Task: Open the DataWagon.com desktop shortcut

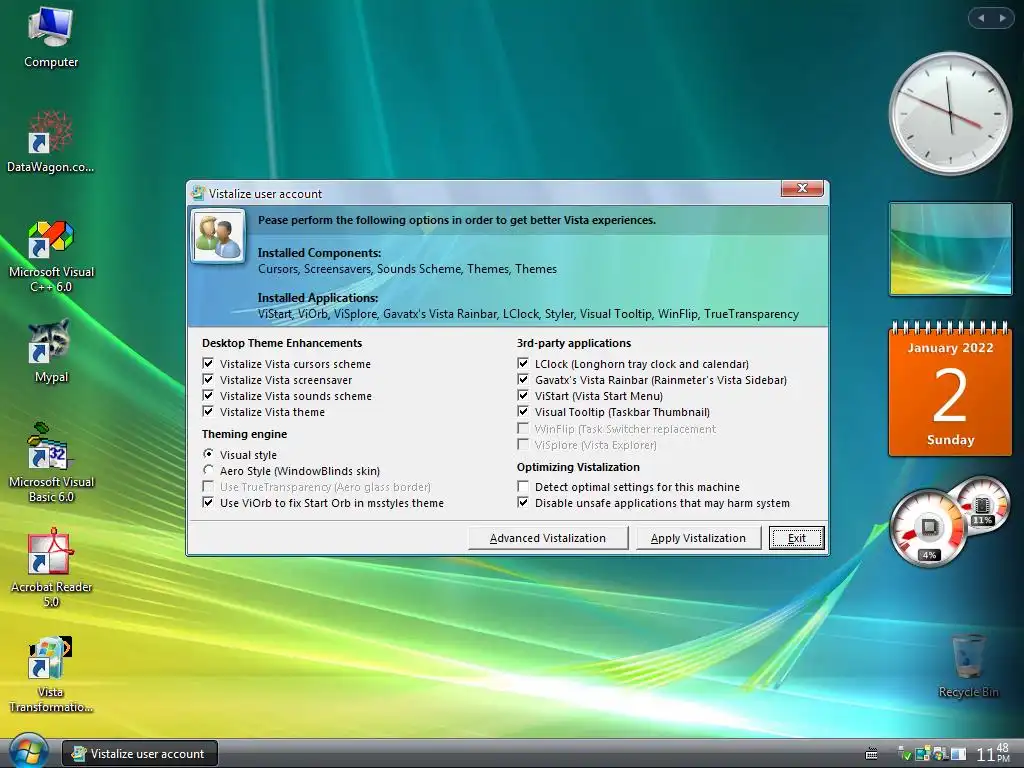Action: point(50,141)
